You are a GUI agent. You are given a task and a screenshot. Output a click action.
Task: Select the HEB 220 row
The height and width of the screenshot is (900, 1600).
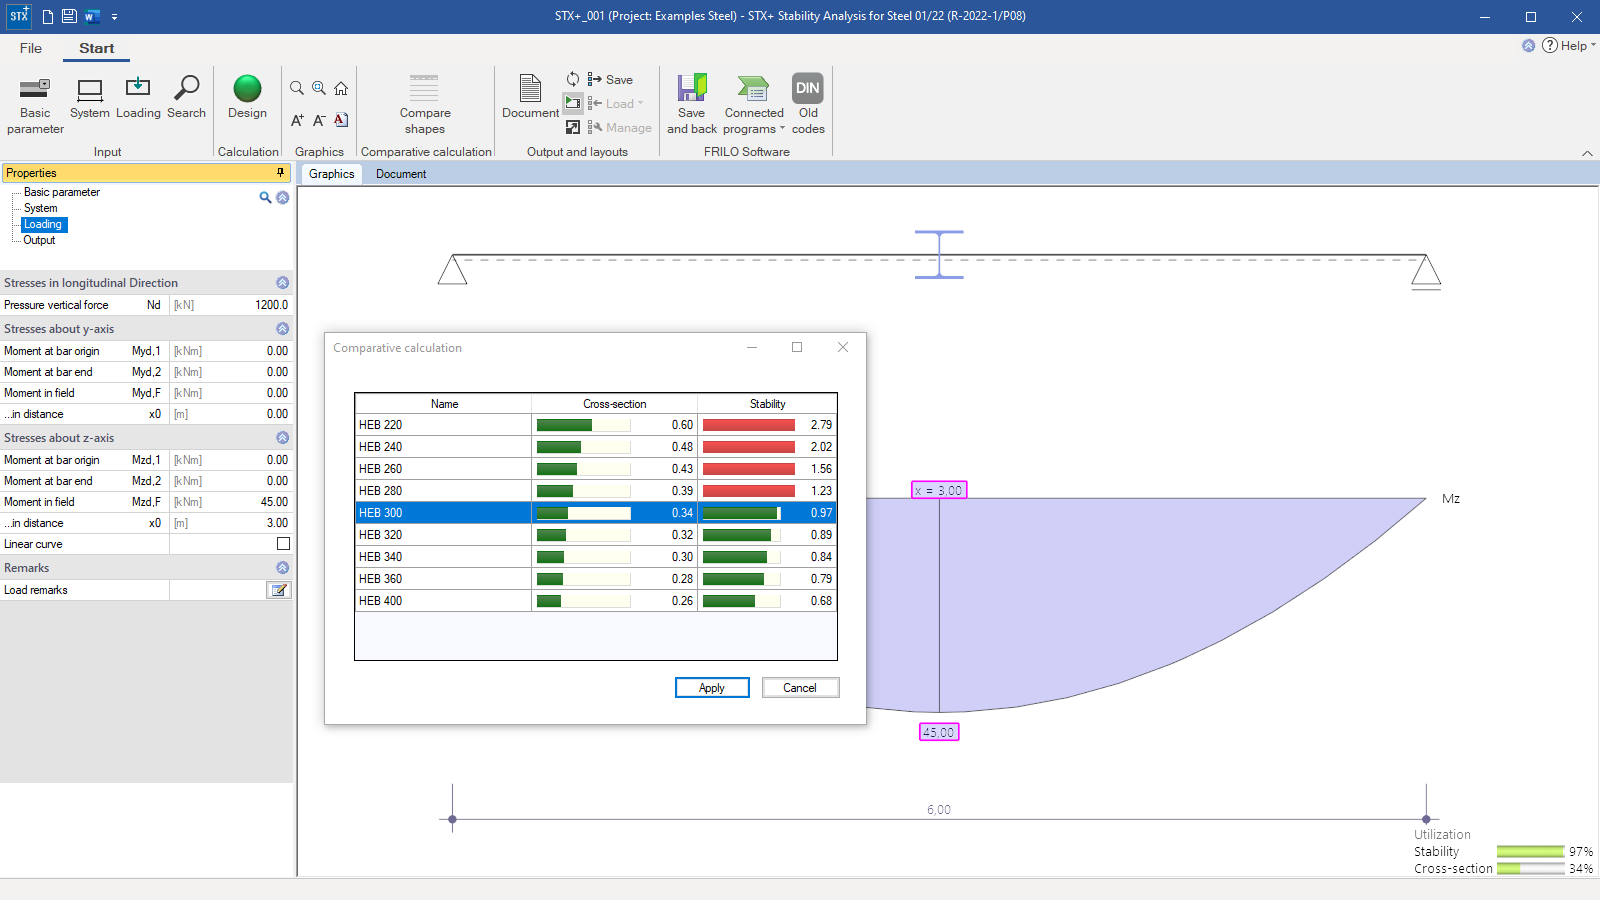(596, 425)
